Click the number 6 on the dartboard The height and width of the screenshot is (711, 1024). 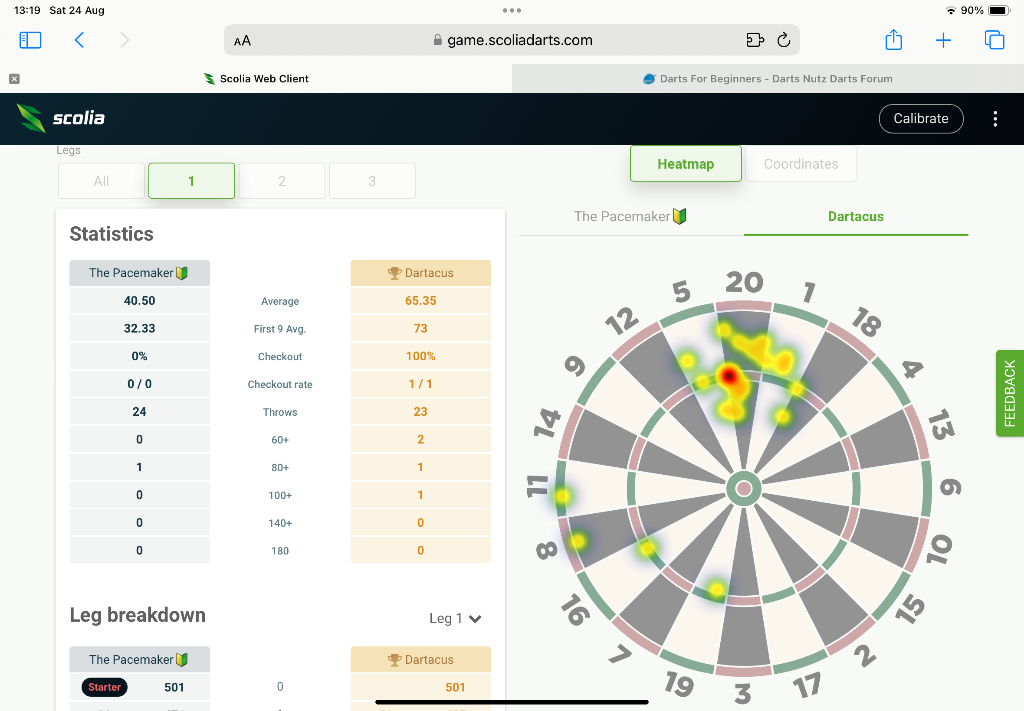pyautogui.click(x=950, y=487)
